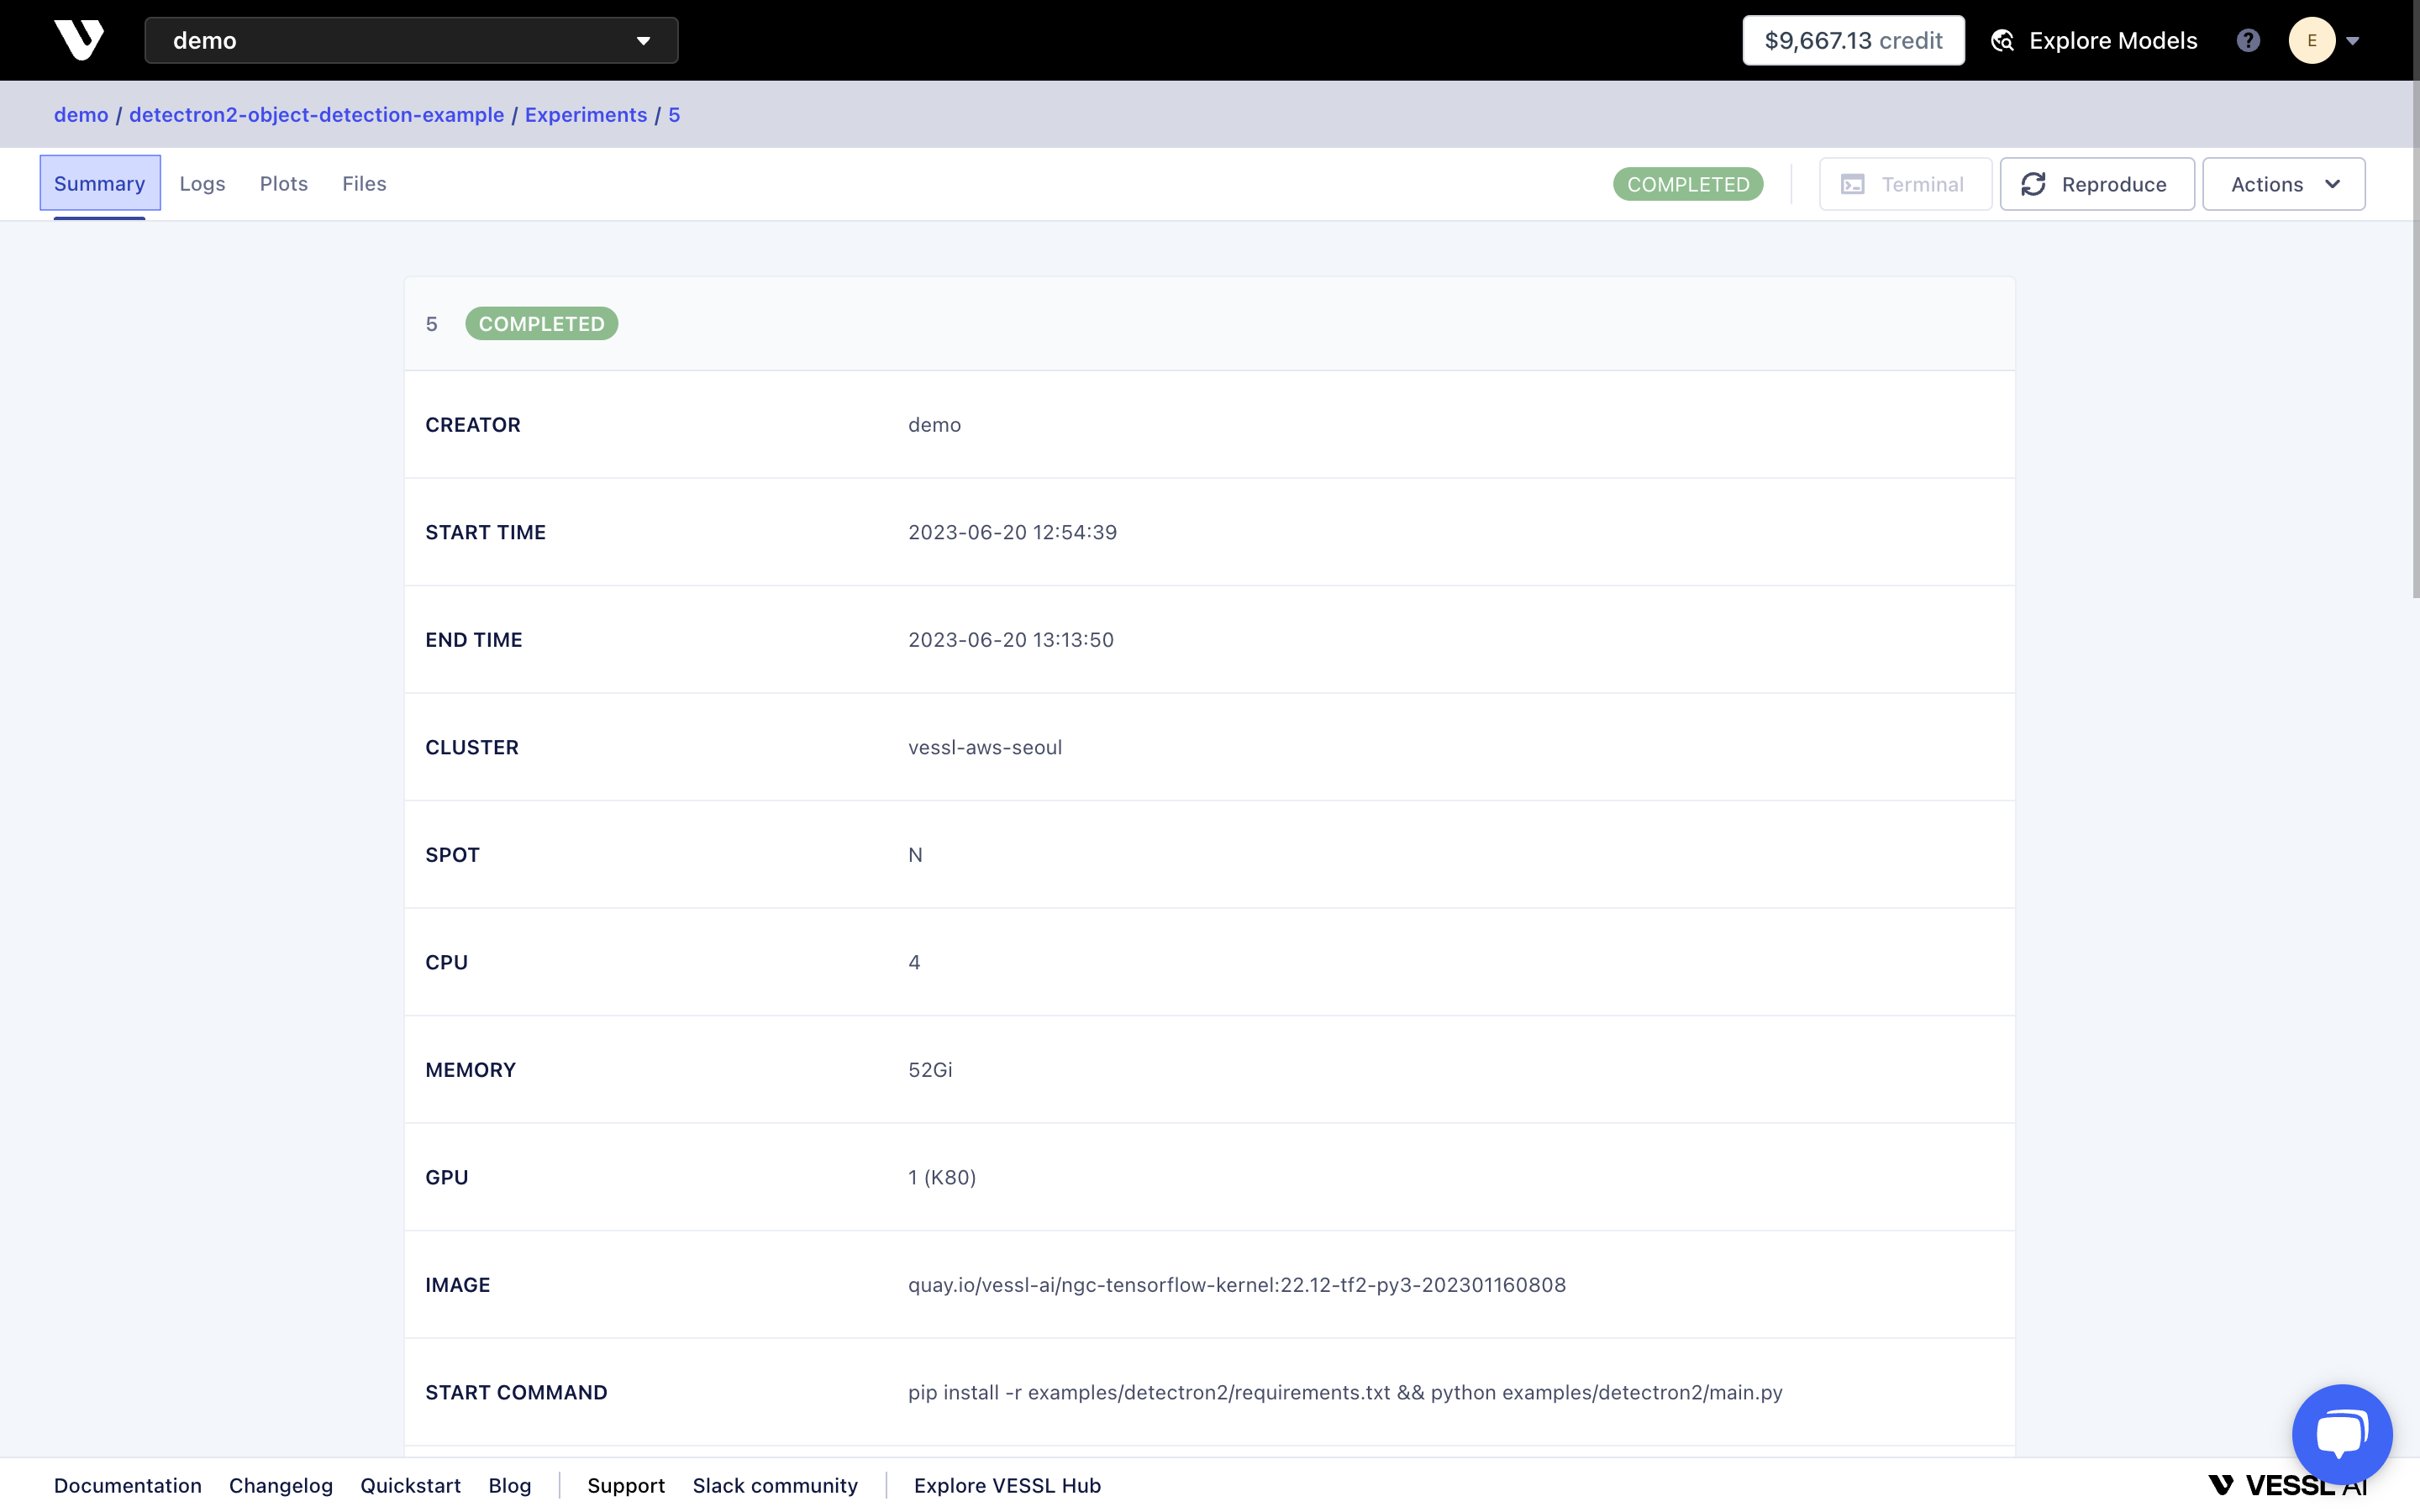The height and width of the screenshot is (1512, 2420).
Task: Click the Explore Models magnifier icon
Action: click(2002, 40)
